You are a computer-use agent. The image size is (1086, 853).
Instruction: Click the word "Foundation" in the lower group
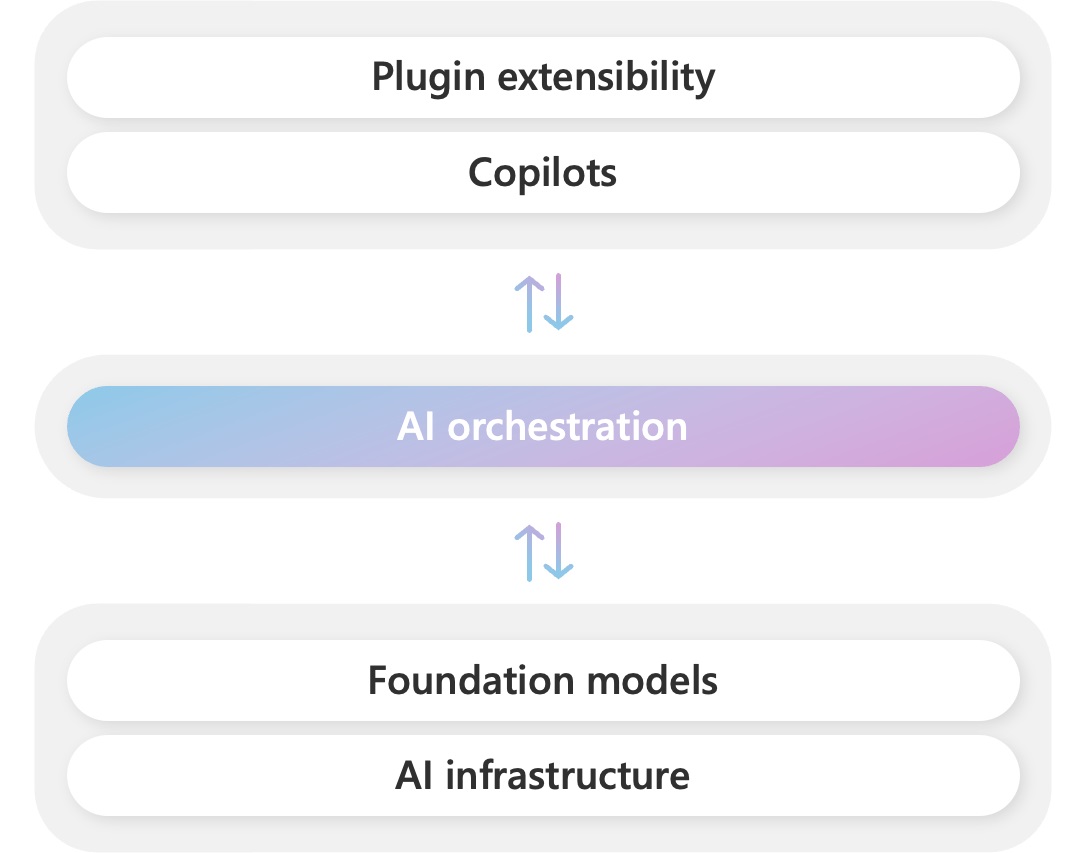(470, 681)
